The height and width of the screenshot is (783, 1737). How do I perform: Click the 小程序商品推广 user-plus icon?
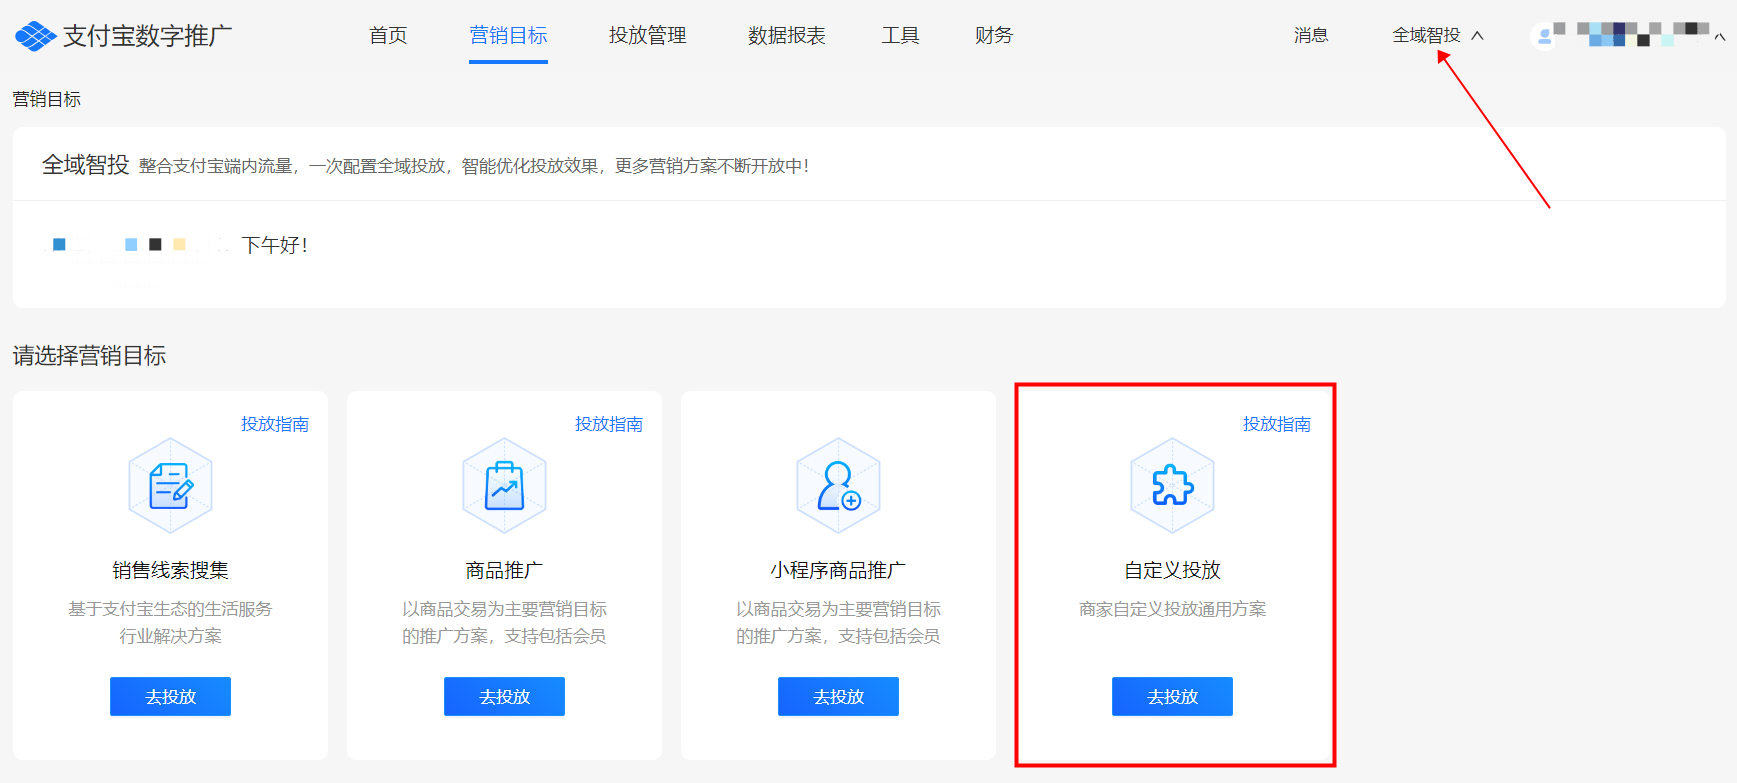838,486
